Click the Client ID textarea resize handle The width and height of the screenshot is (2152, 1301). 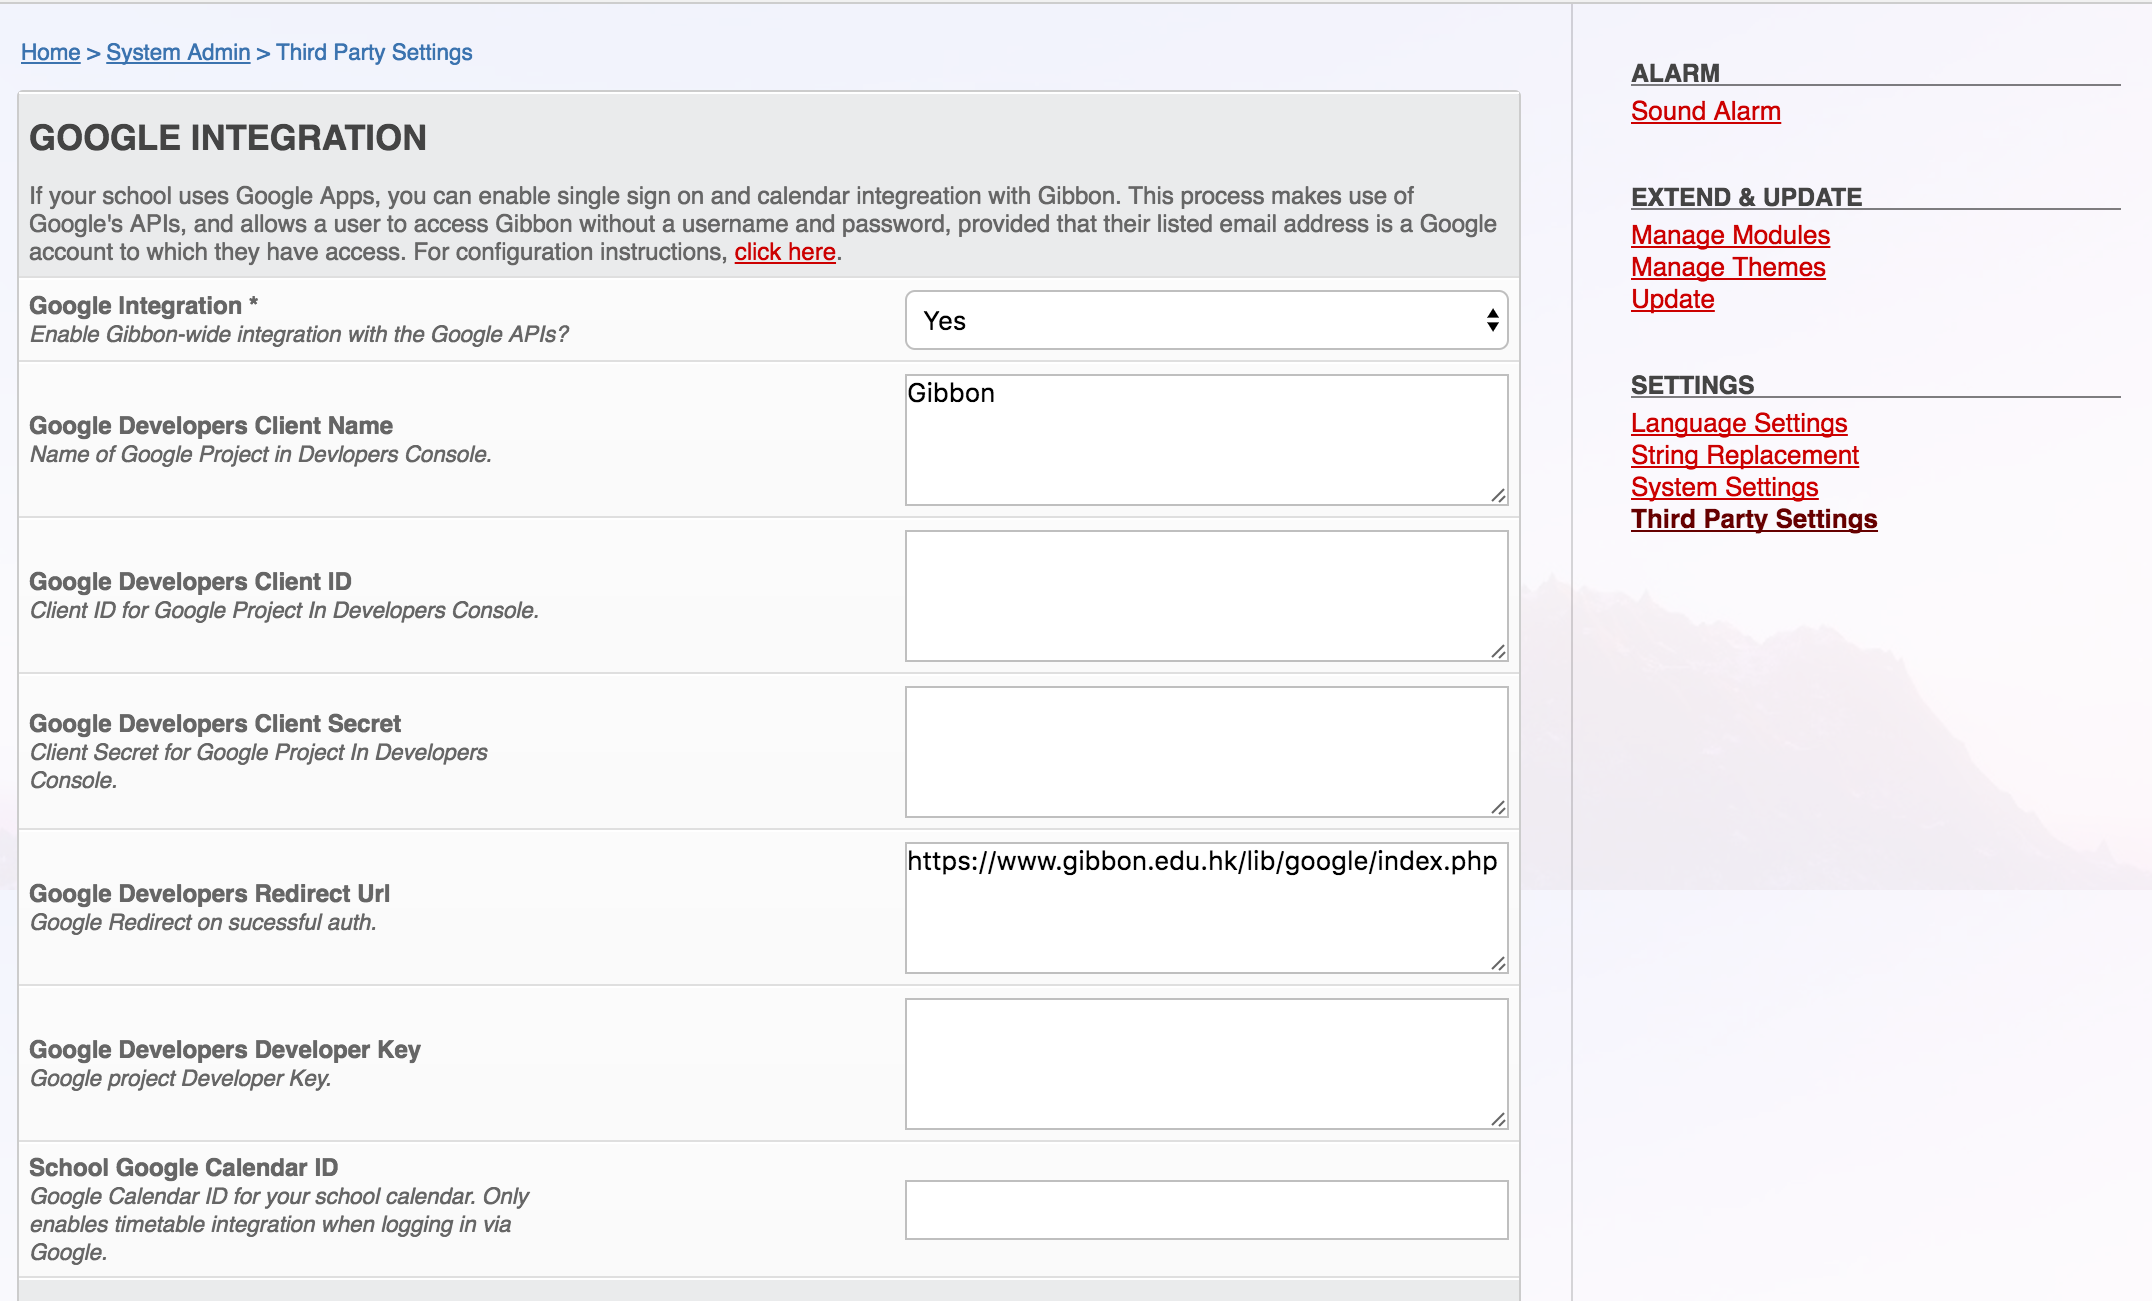pos(1498,652)
